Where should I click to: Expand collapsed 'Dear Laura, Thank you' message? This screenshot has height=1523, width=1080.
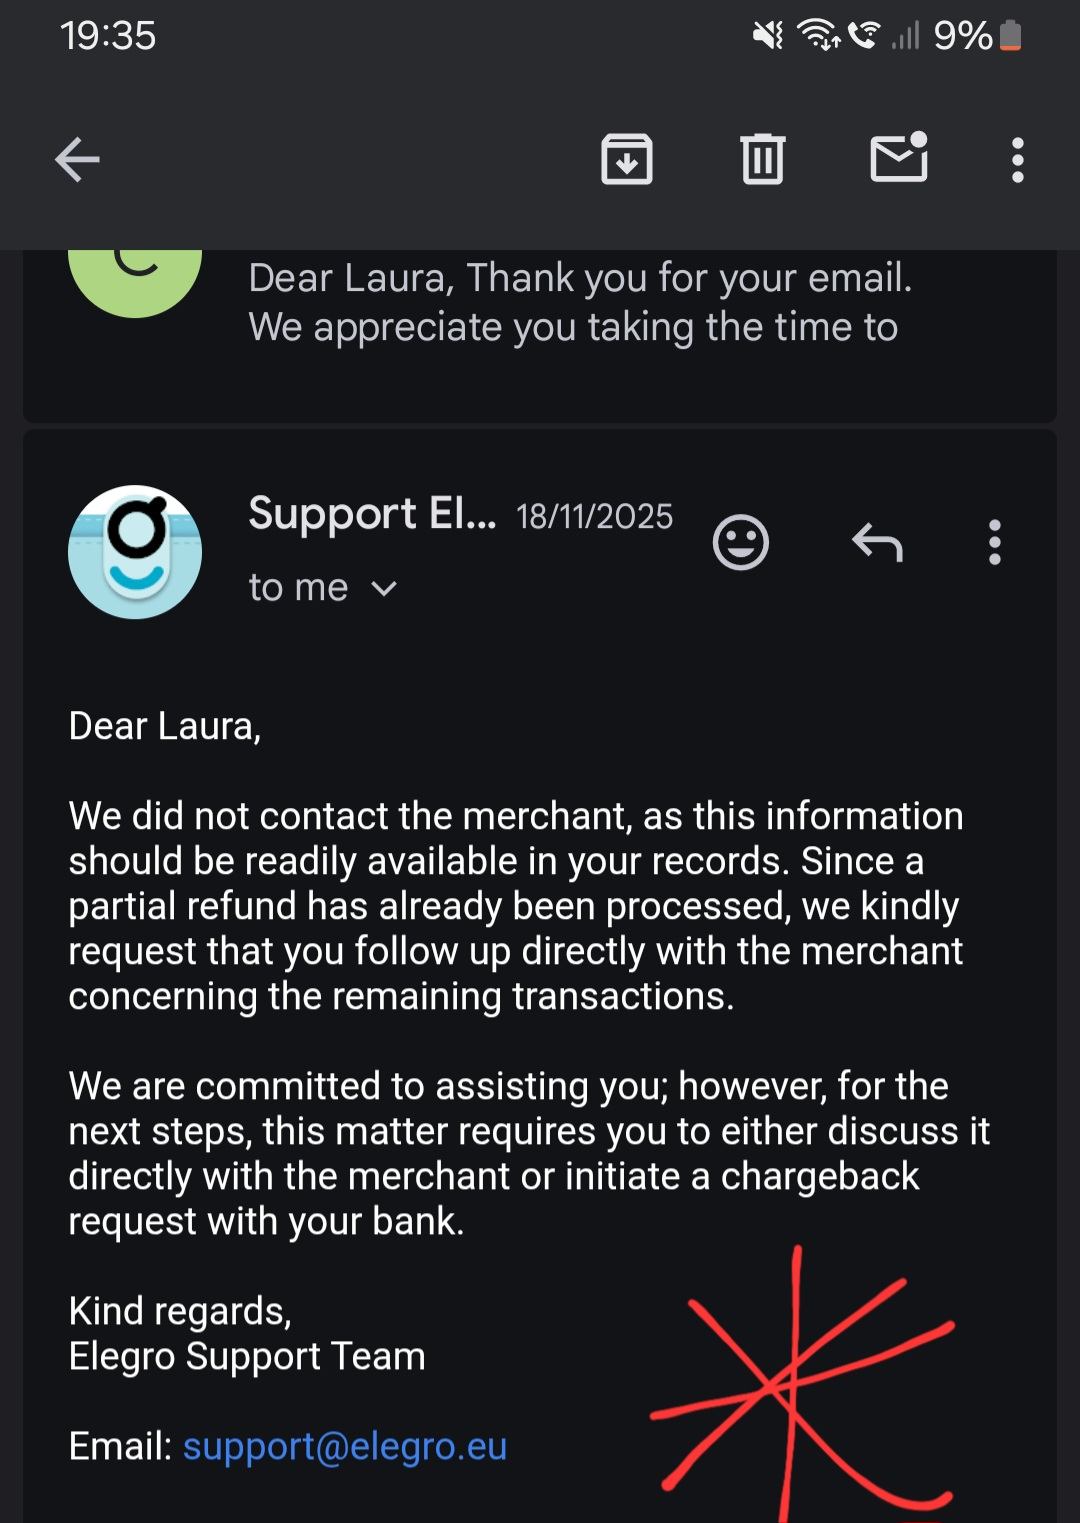coord(580,302)
